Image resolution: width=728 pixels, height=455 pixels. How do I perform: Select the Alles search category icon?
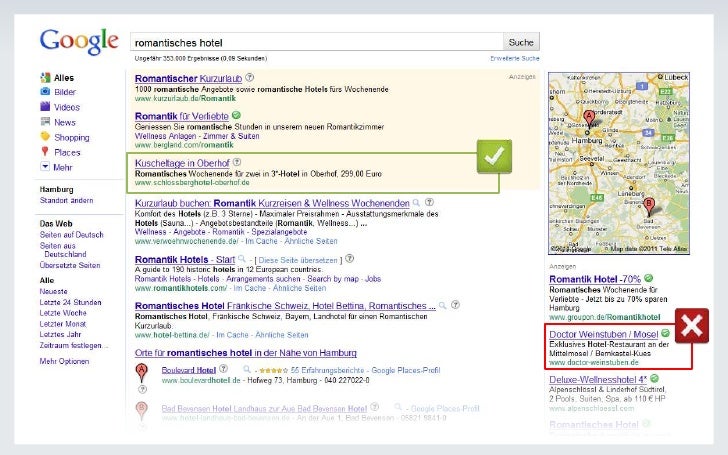click(45, 78)
